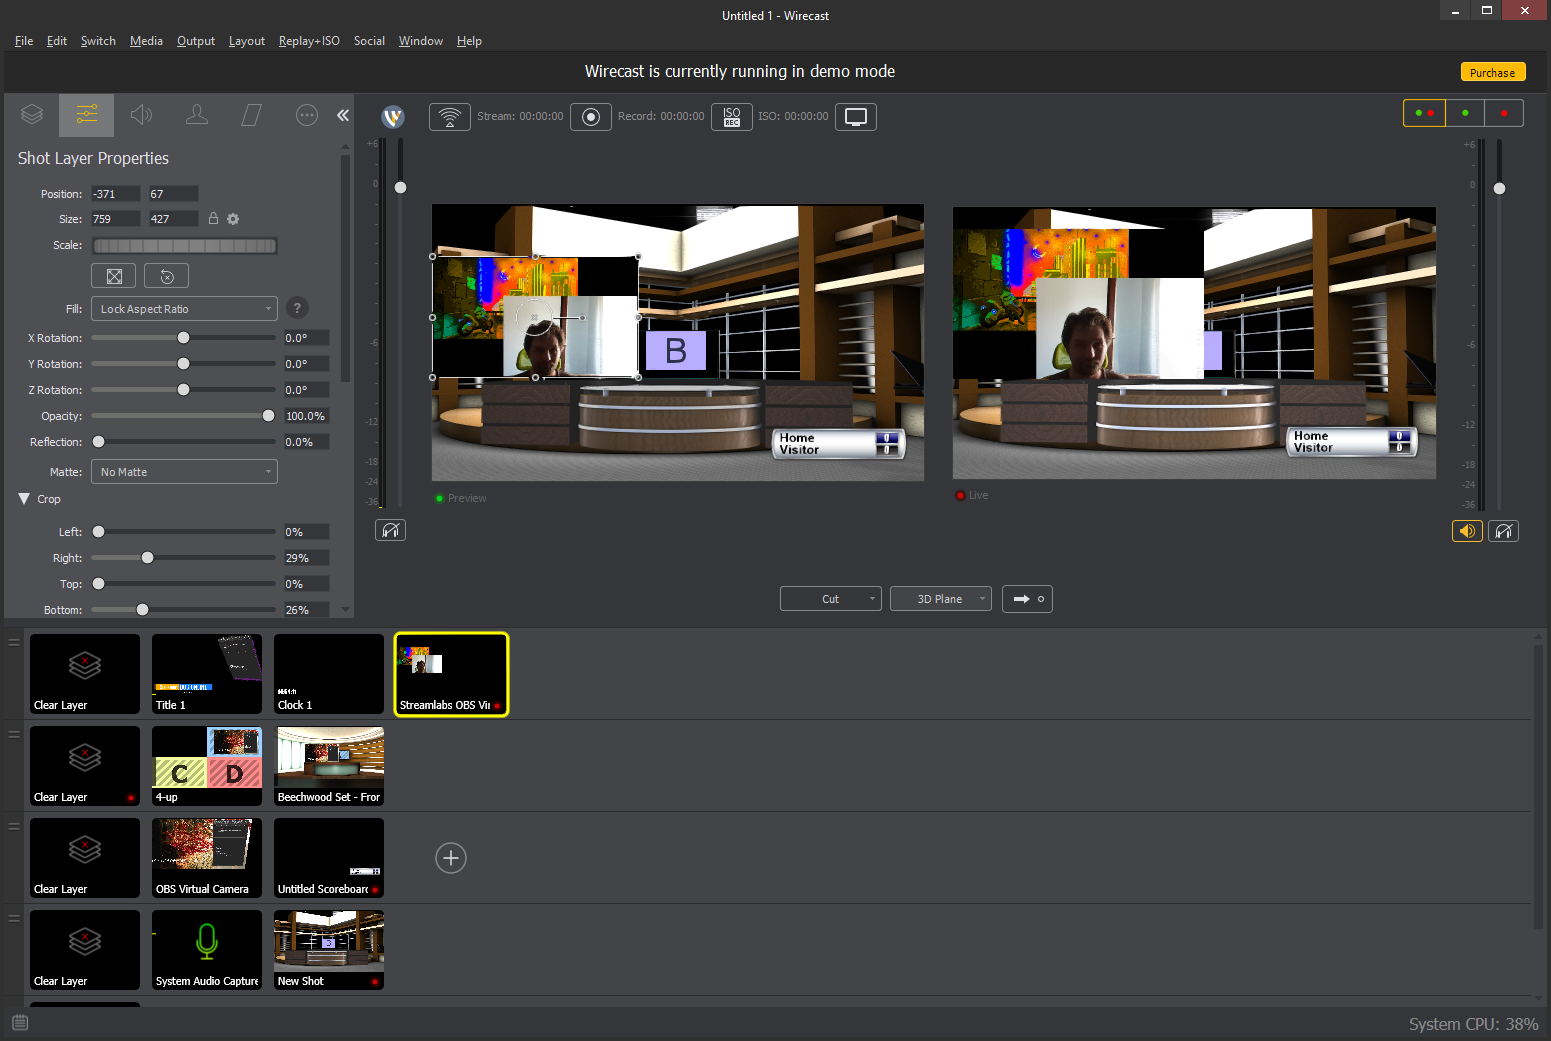
Task: Adjust the preview audio level fader
Action: pyautogui.click(x=400, y=188)
